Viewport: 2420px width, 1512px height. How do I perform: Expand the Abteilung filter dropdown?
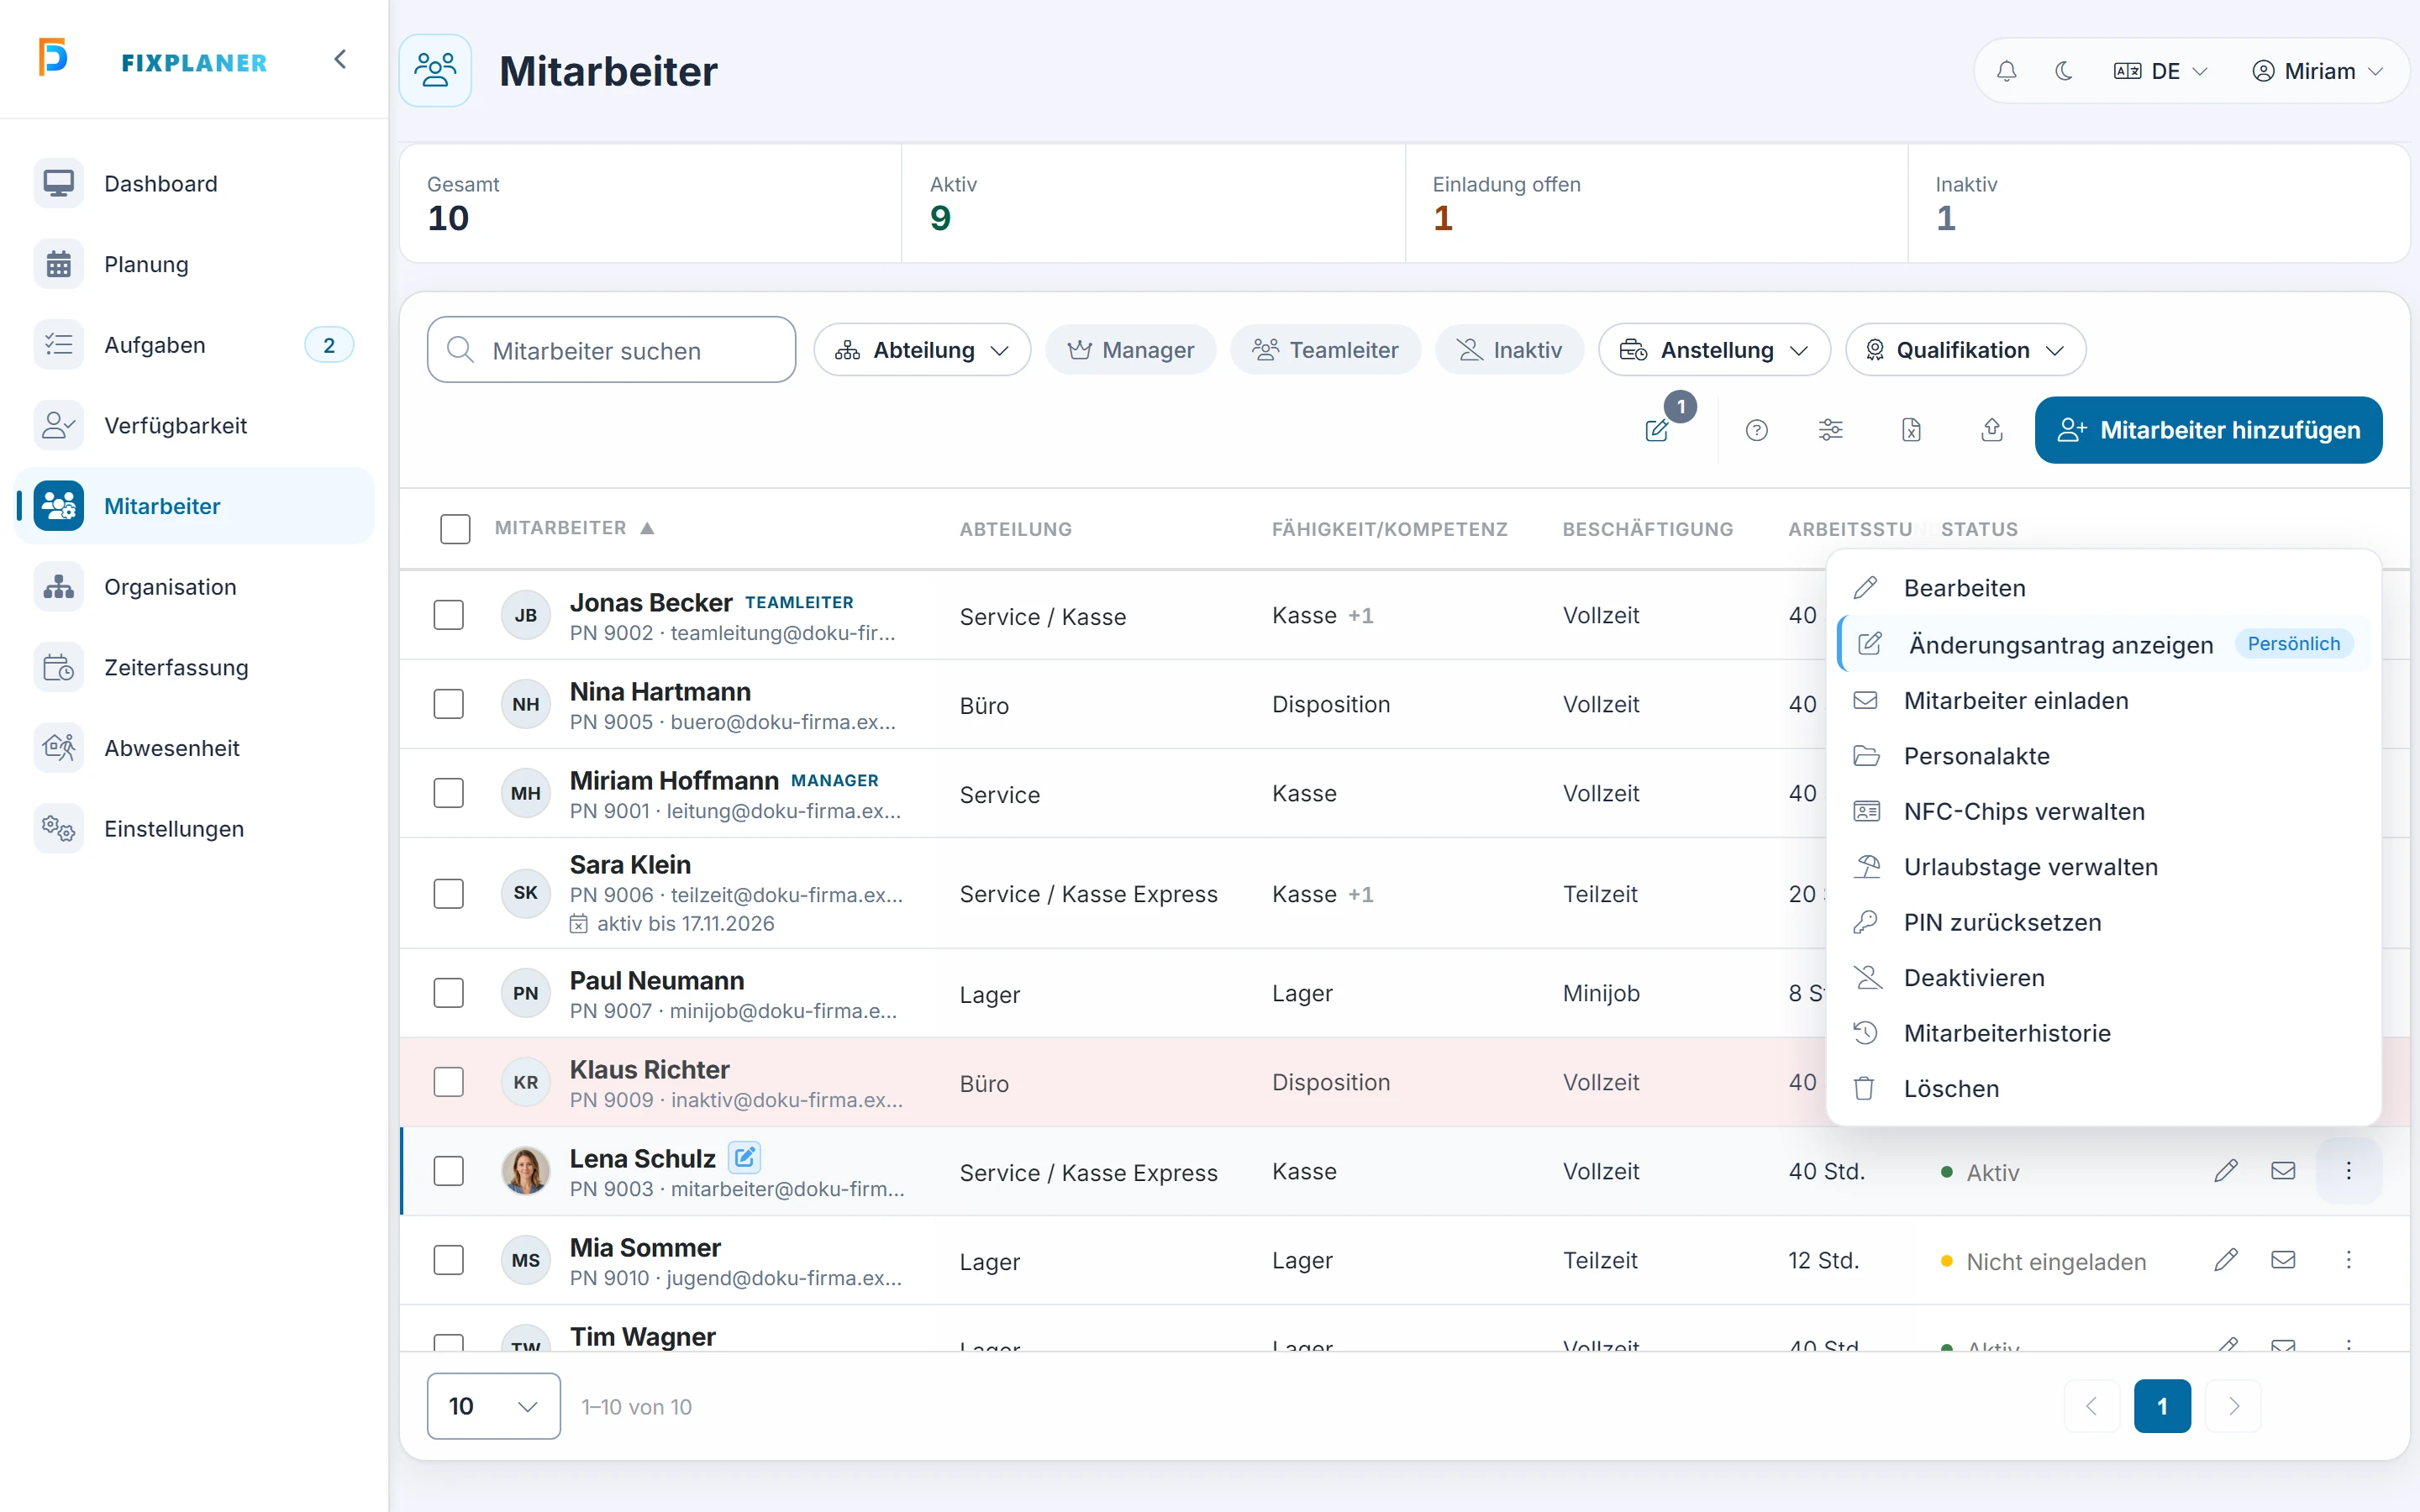coord(922,350)
